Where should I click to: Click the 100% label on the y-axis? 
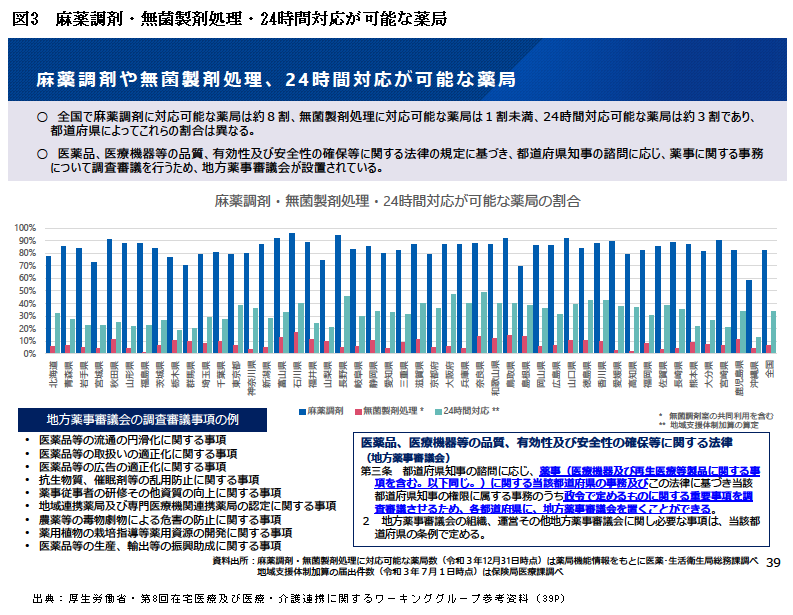tap(25, 228)
